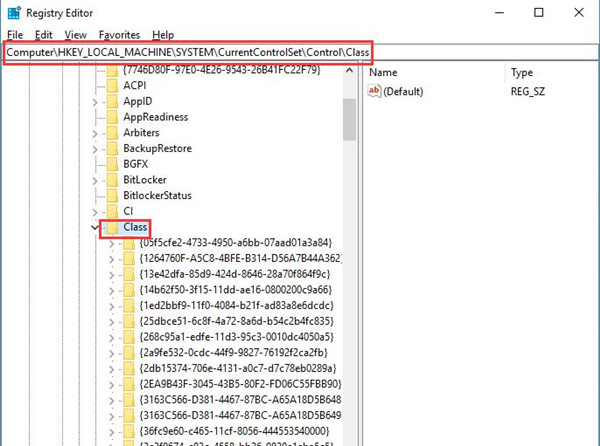This screenshot has height=446, width=600.
Task: Click folder icon of {05f5cfe2-4733-4950-a6bb-07aad01a3a84}
Action: (129, 243)
